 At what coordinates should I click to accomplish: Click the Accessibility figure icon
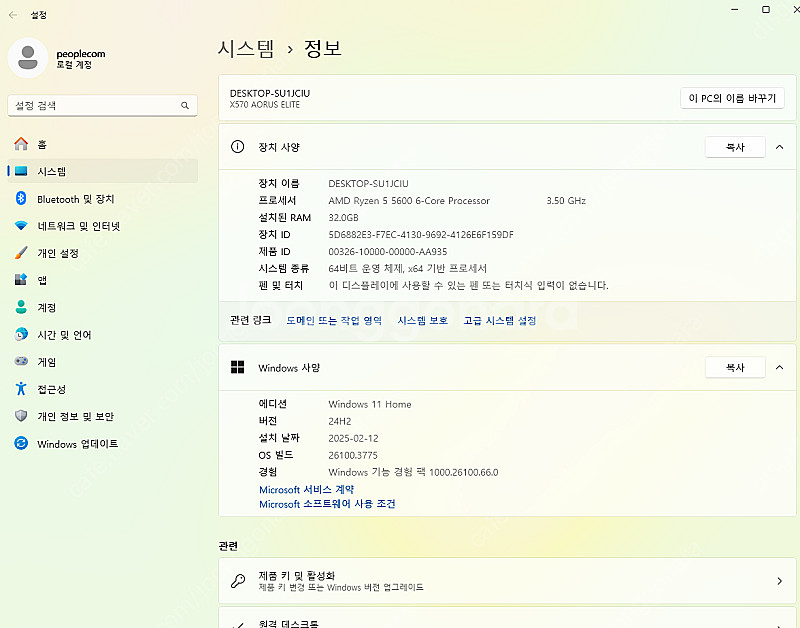pos(21,389)
